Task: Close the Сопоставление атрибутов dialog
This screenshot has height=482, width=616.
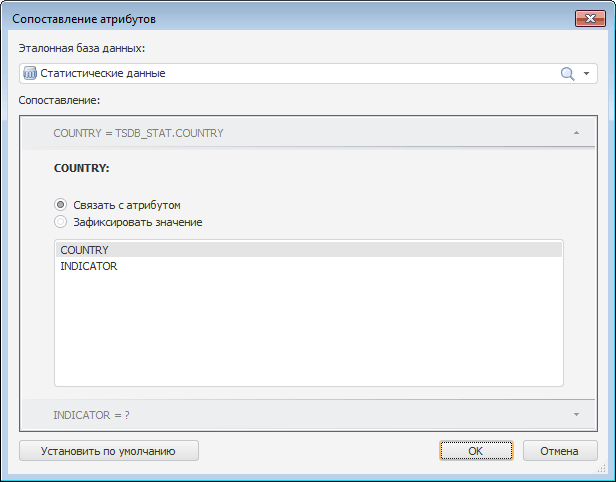Action: [x=587, y=19]
